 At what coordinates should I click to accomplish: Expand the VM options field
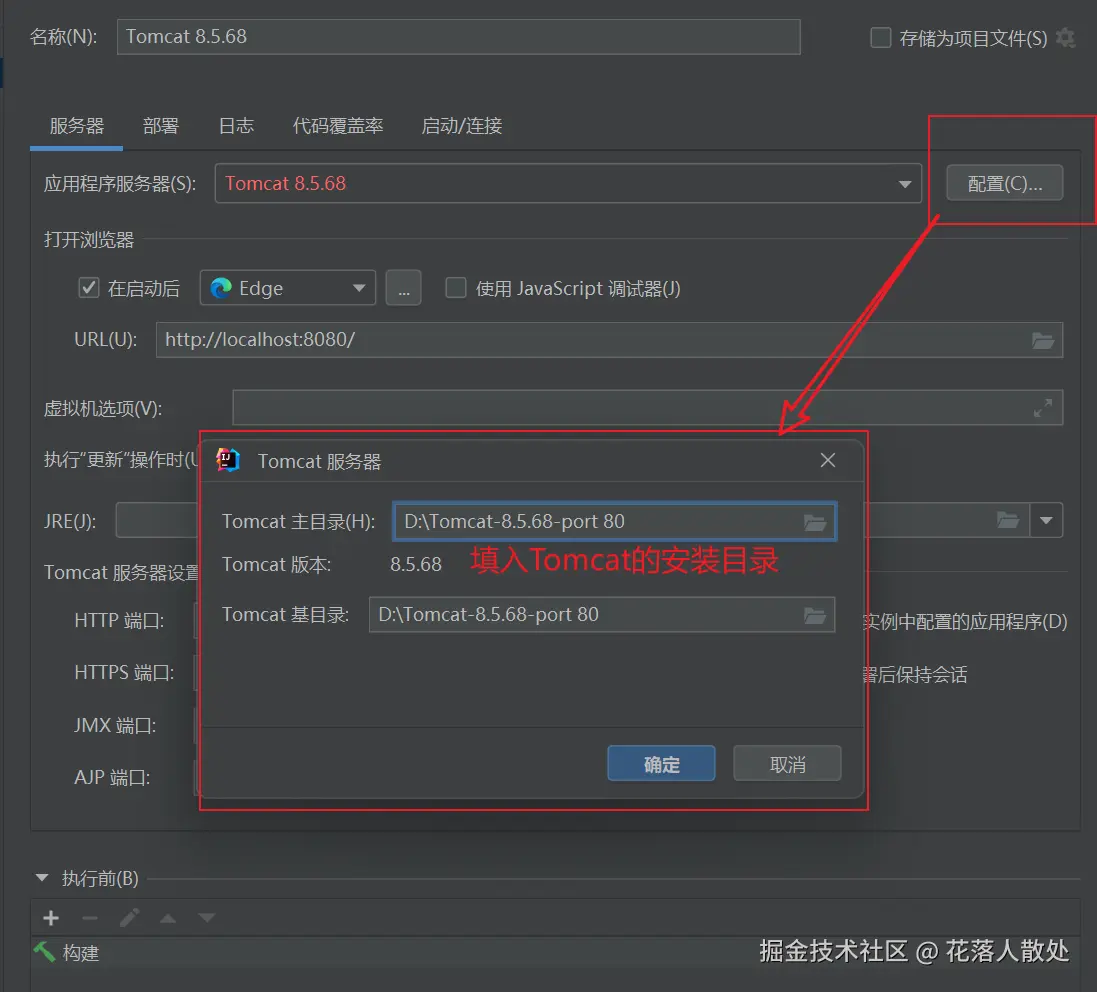[x=1042, y=408]
